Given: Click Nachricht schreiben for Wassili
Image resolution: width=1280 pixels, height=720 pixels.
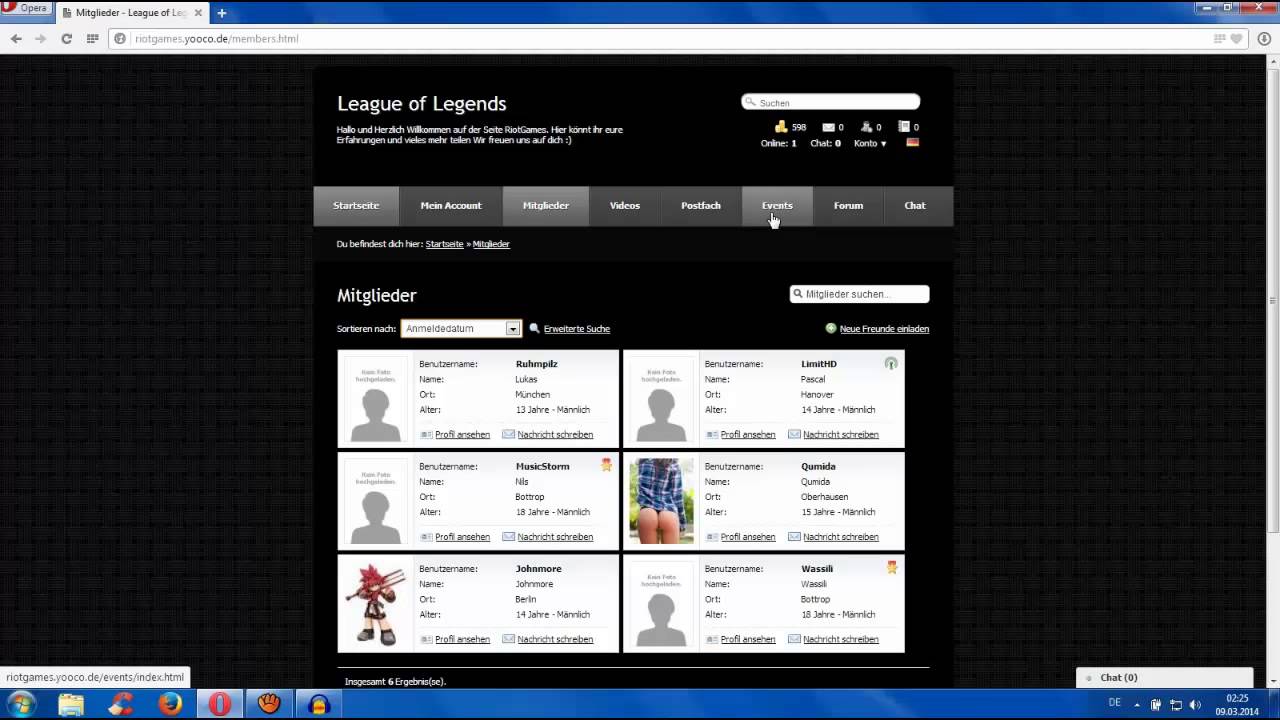Looking at the screenshot, I should 841,639.
